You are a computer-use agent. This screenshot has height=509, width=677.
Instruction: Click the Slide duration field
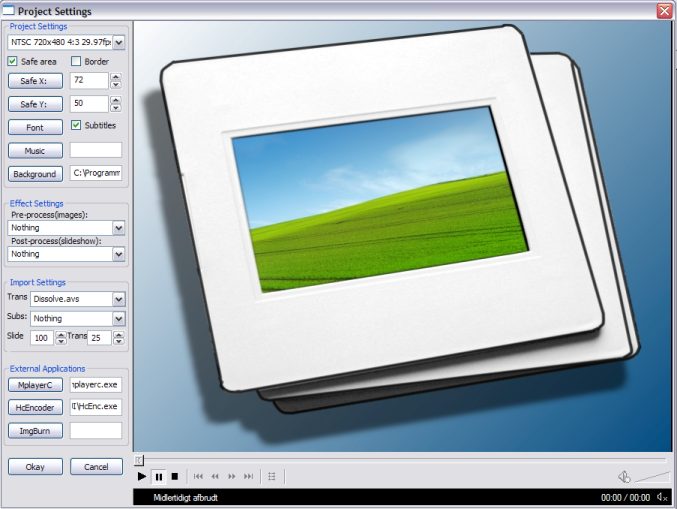point(42,338)
